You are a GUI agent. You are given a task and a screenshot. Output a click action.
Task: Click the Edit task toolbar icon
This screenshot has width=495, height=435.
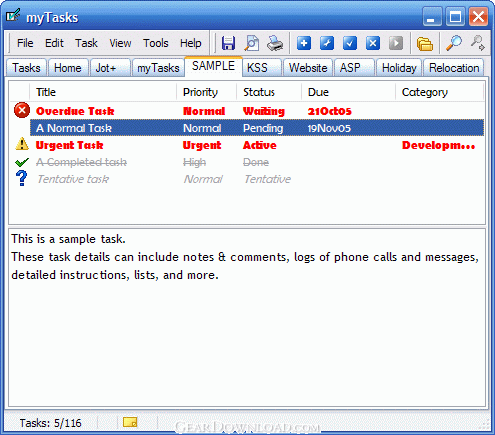tap(327, 43)
